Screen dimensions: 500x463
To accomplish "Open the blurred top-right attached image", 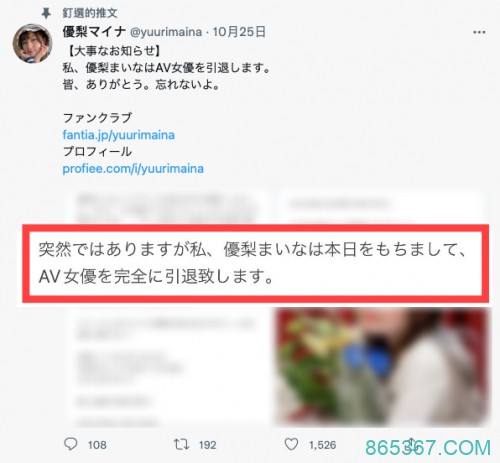I will coord(380,207).
